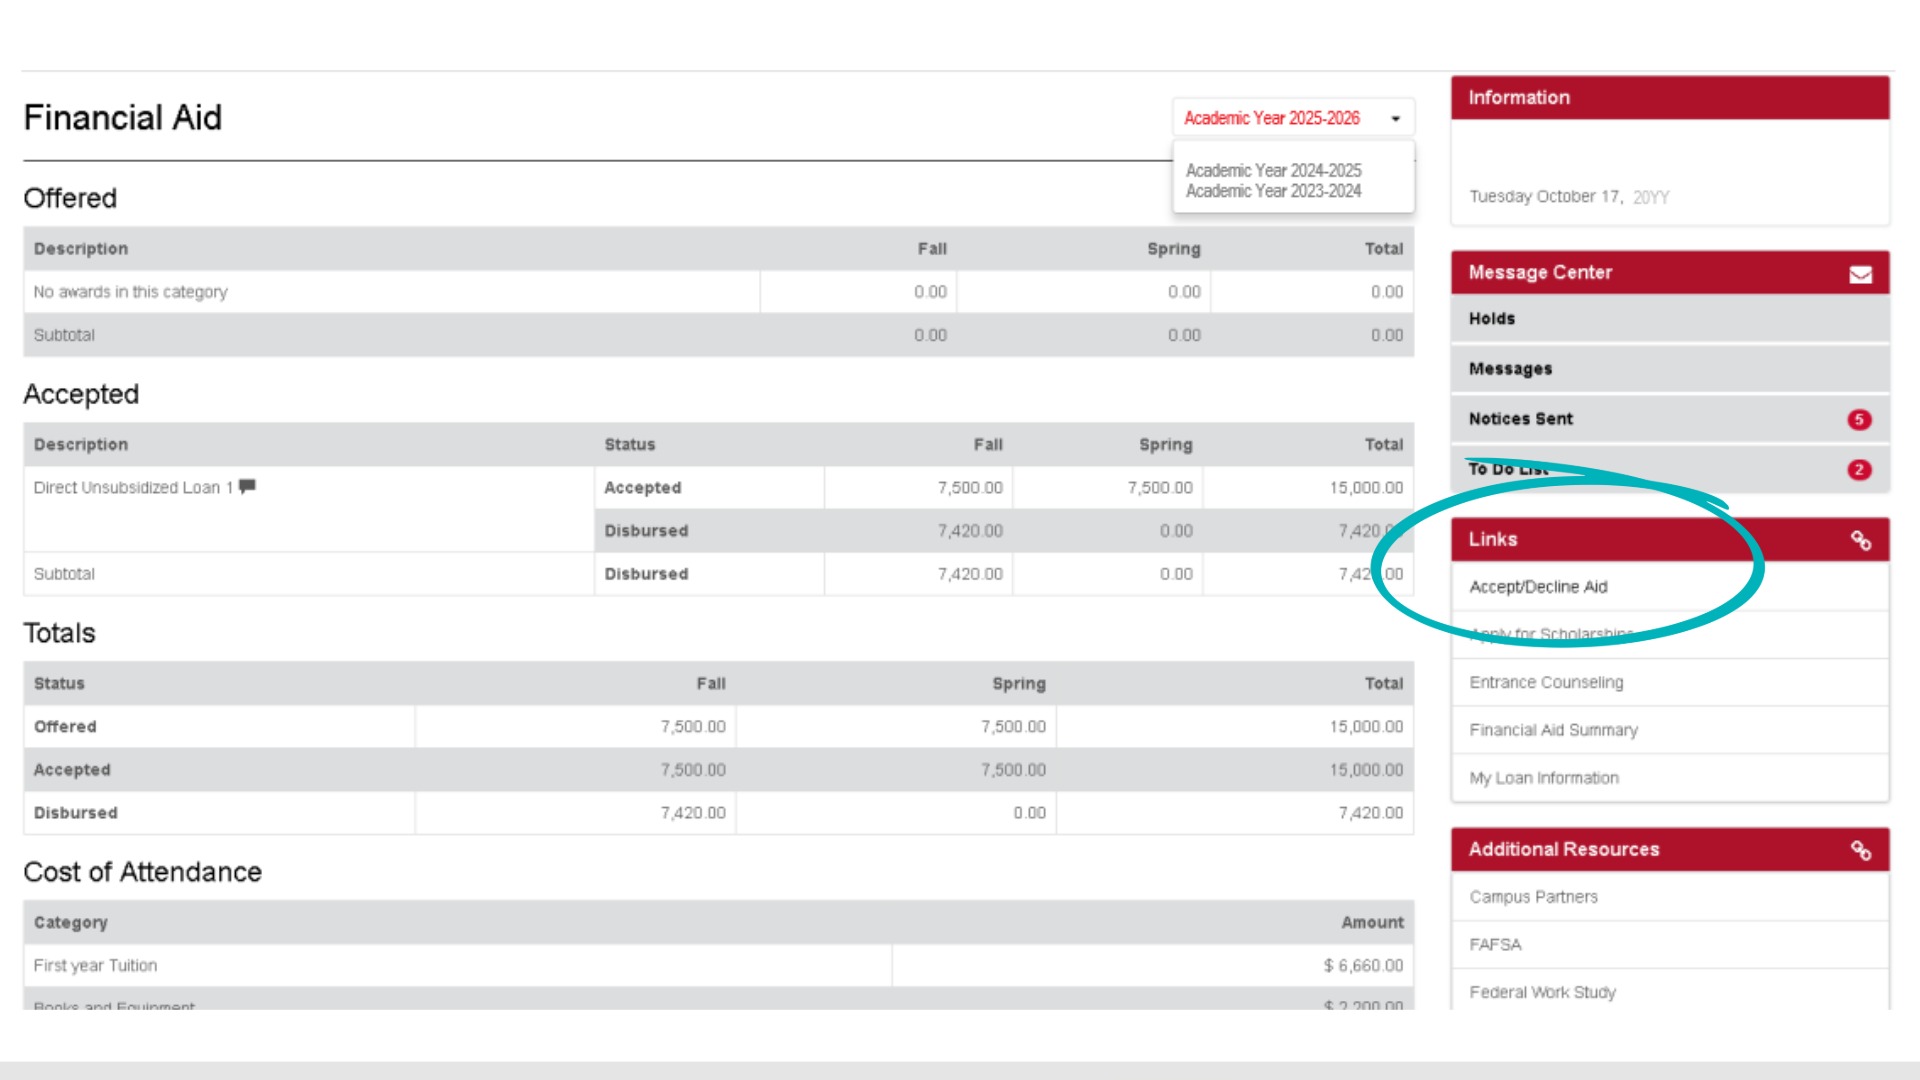This screenshot has width=1920, height=1080.
Task: Open the Academic Year dropdown arrow
Action: click(x=1396, y=117)
